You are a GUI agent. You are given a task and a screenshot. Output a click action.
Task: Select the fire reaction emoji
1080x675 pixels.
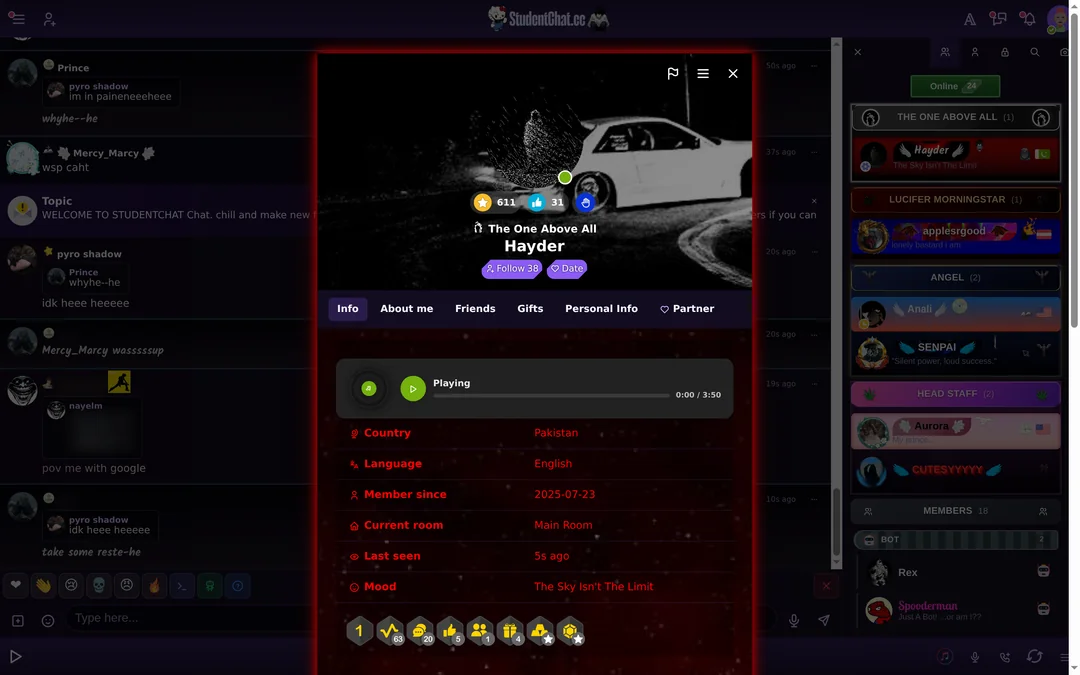point(154,585)
